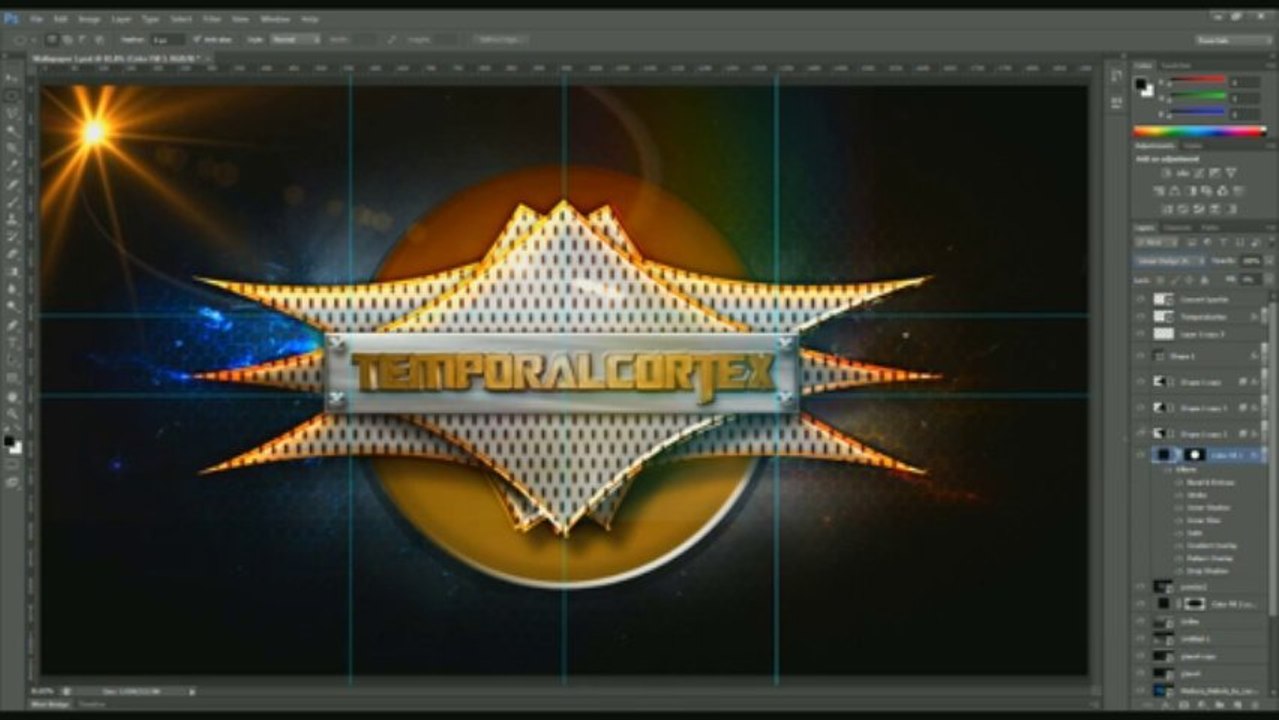
Task: Select the Brush tool
Action: coord(13,201)
